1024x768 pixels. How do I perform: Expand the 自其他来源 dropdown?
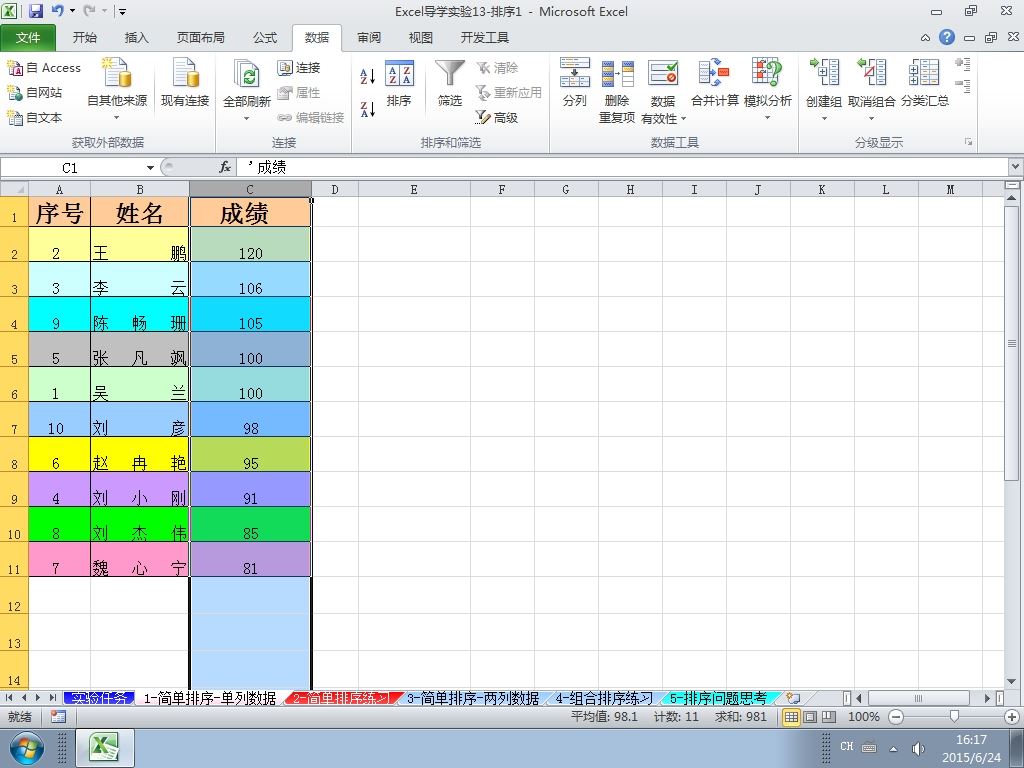point(117,118)
